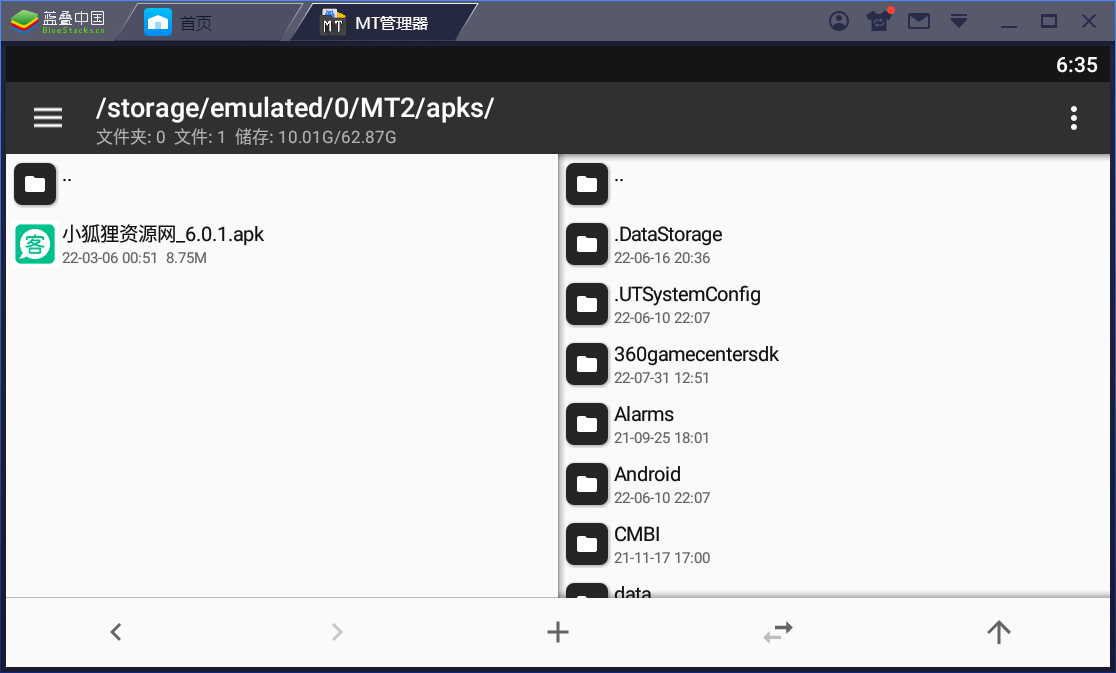Click the date 21-11-17 17:00
The width and height of the screenshot is (1116, 673).
coord(663,558)
